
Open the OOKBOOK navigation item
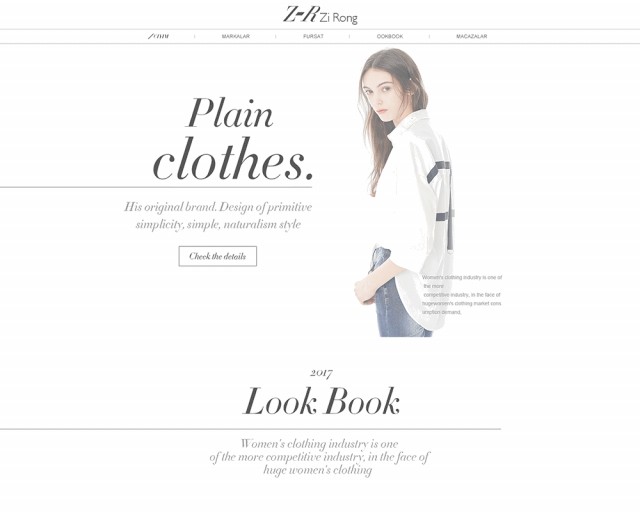point(390,36)
